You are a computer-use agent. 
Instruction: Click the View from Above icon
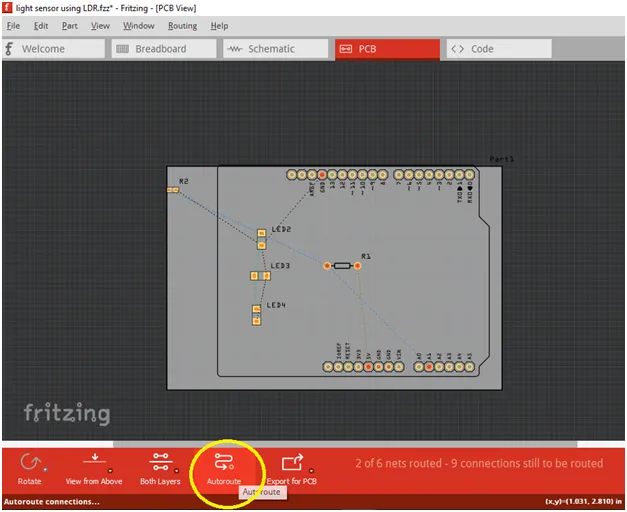[x=94, y=459]
